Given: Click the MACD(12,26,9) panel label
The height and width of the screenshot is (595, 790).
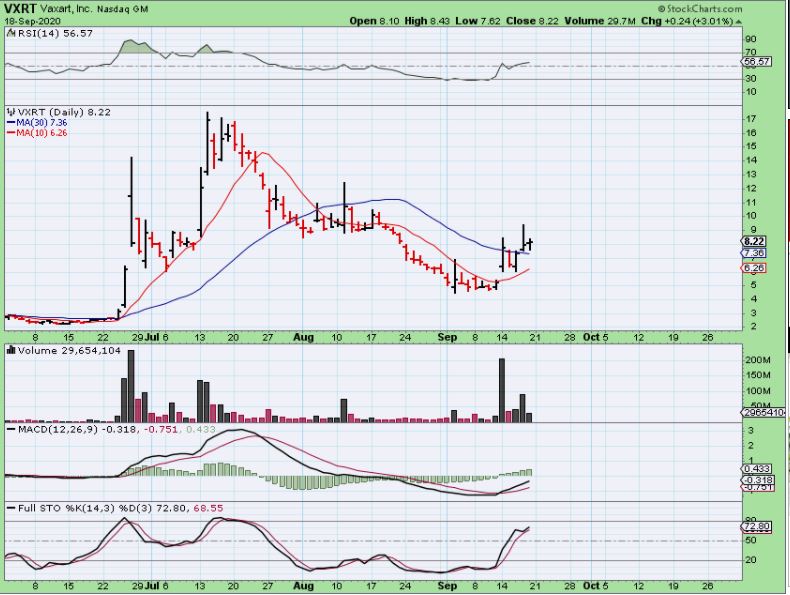Looking at the screenshot, I should pyautogui.click(x=58, y=429).
